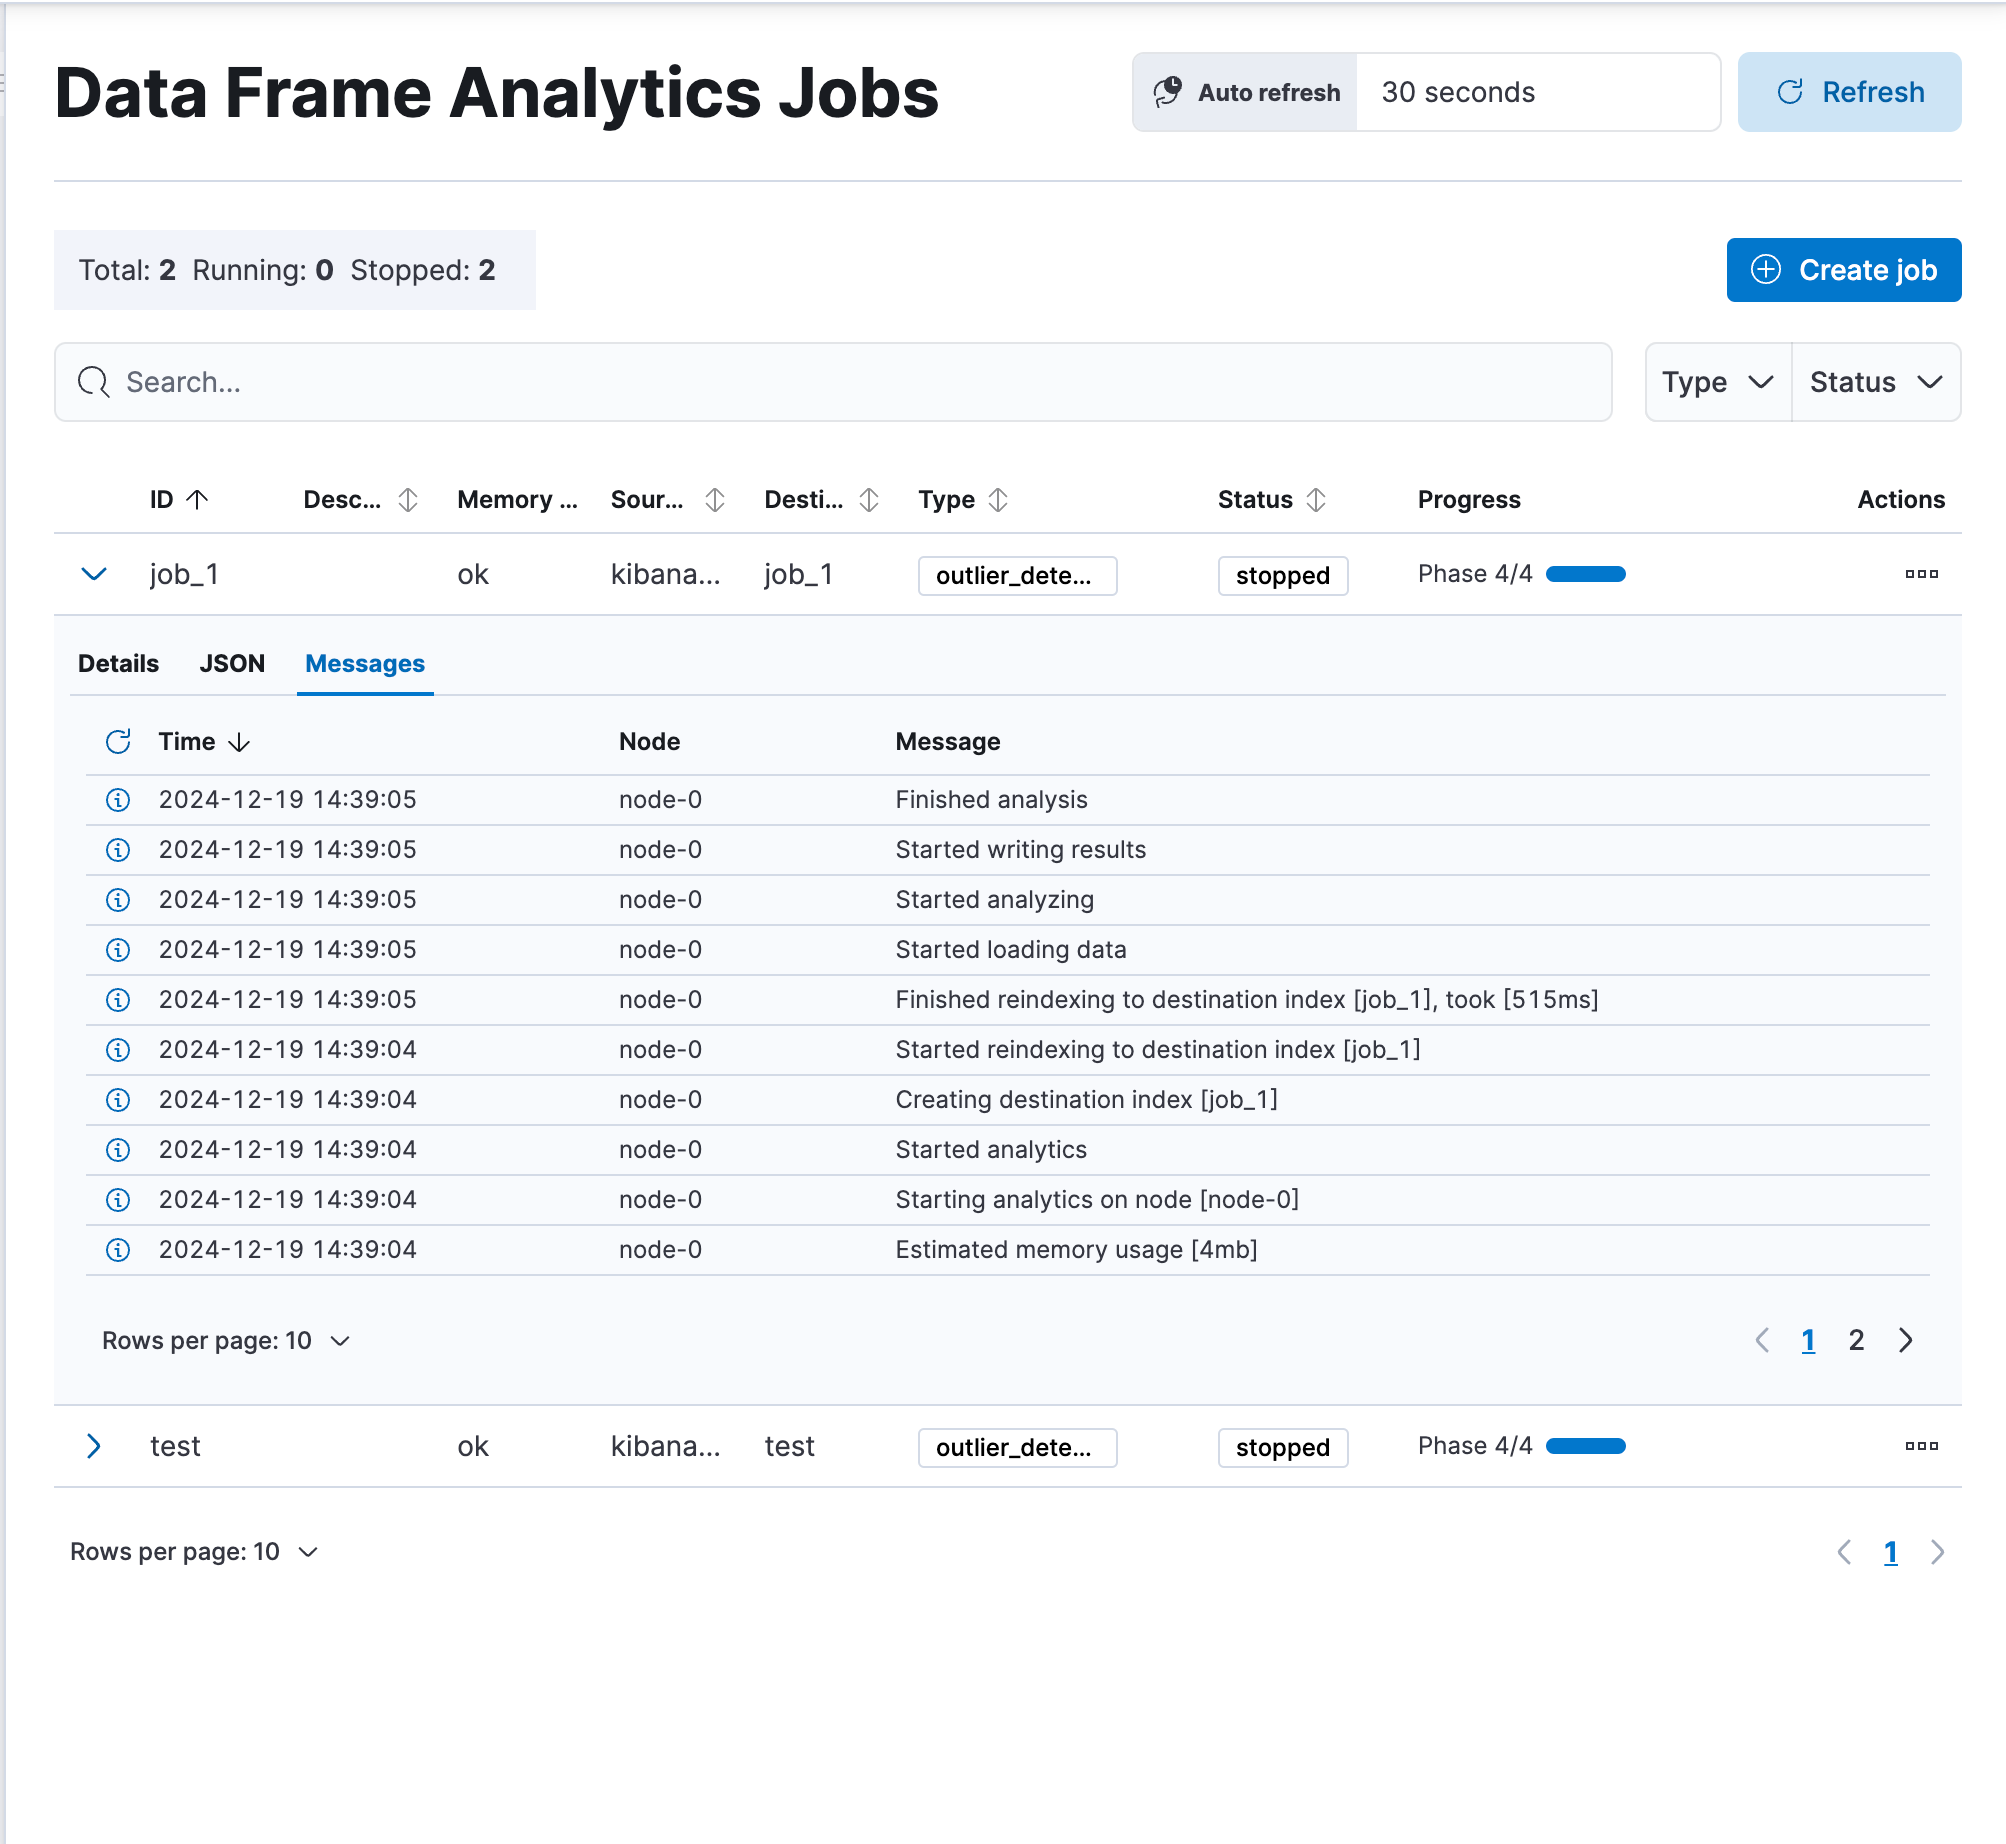Image resolution: width=2006 pixels, height=1844 pixels.
Task: Click messages next page arrow
Action: tap(1906, 1340)
